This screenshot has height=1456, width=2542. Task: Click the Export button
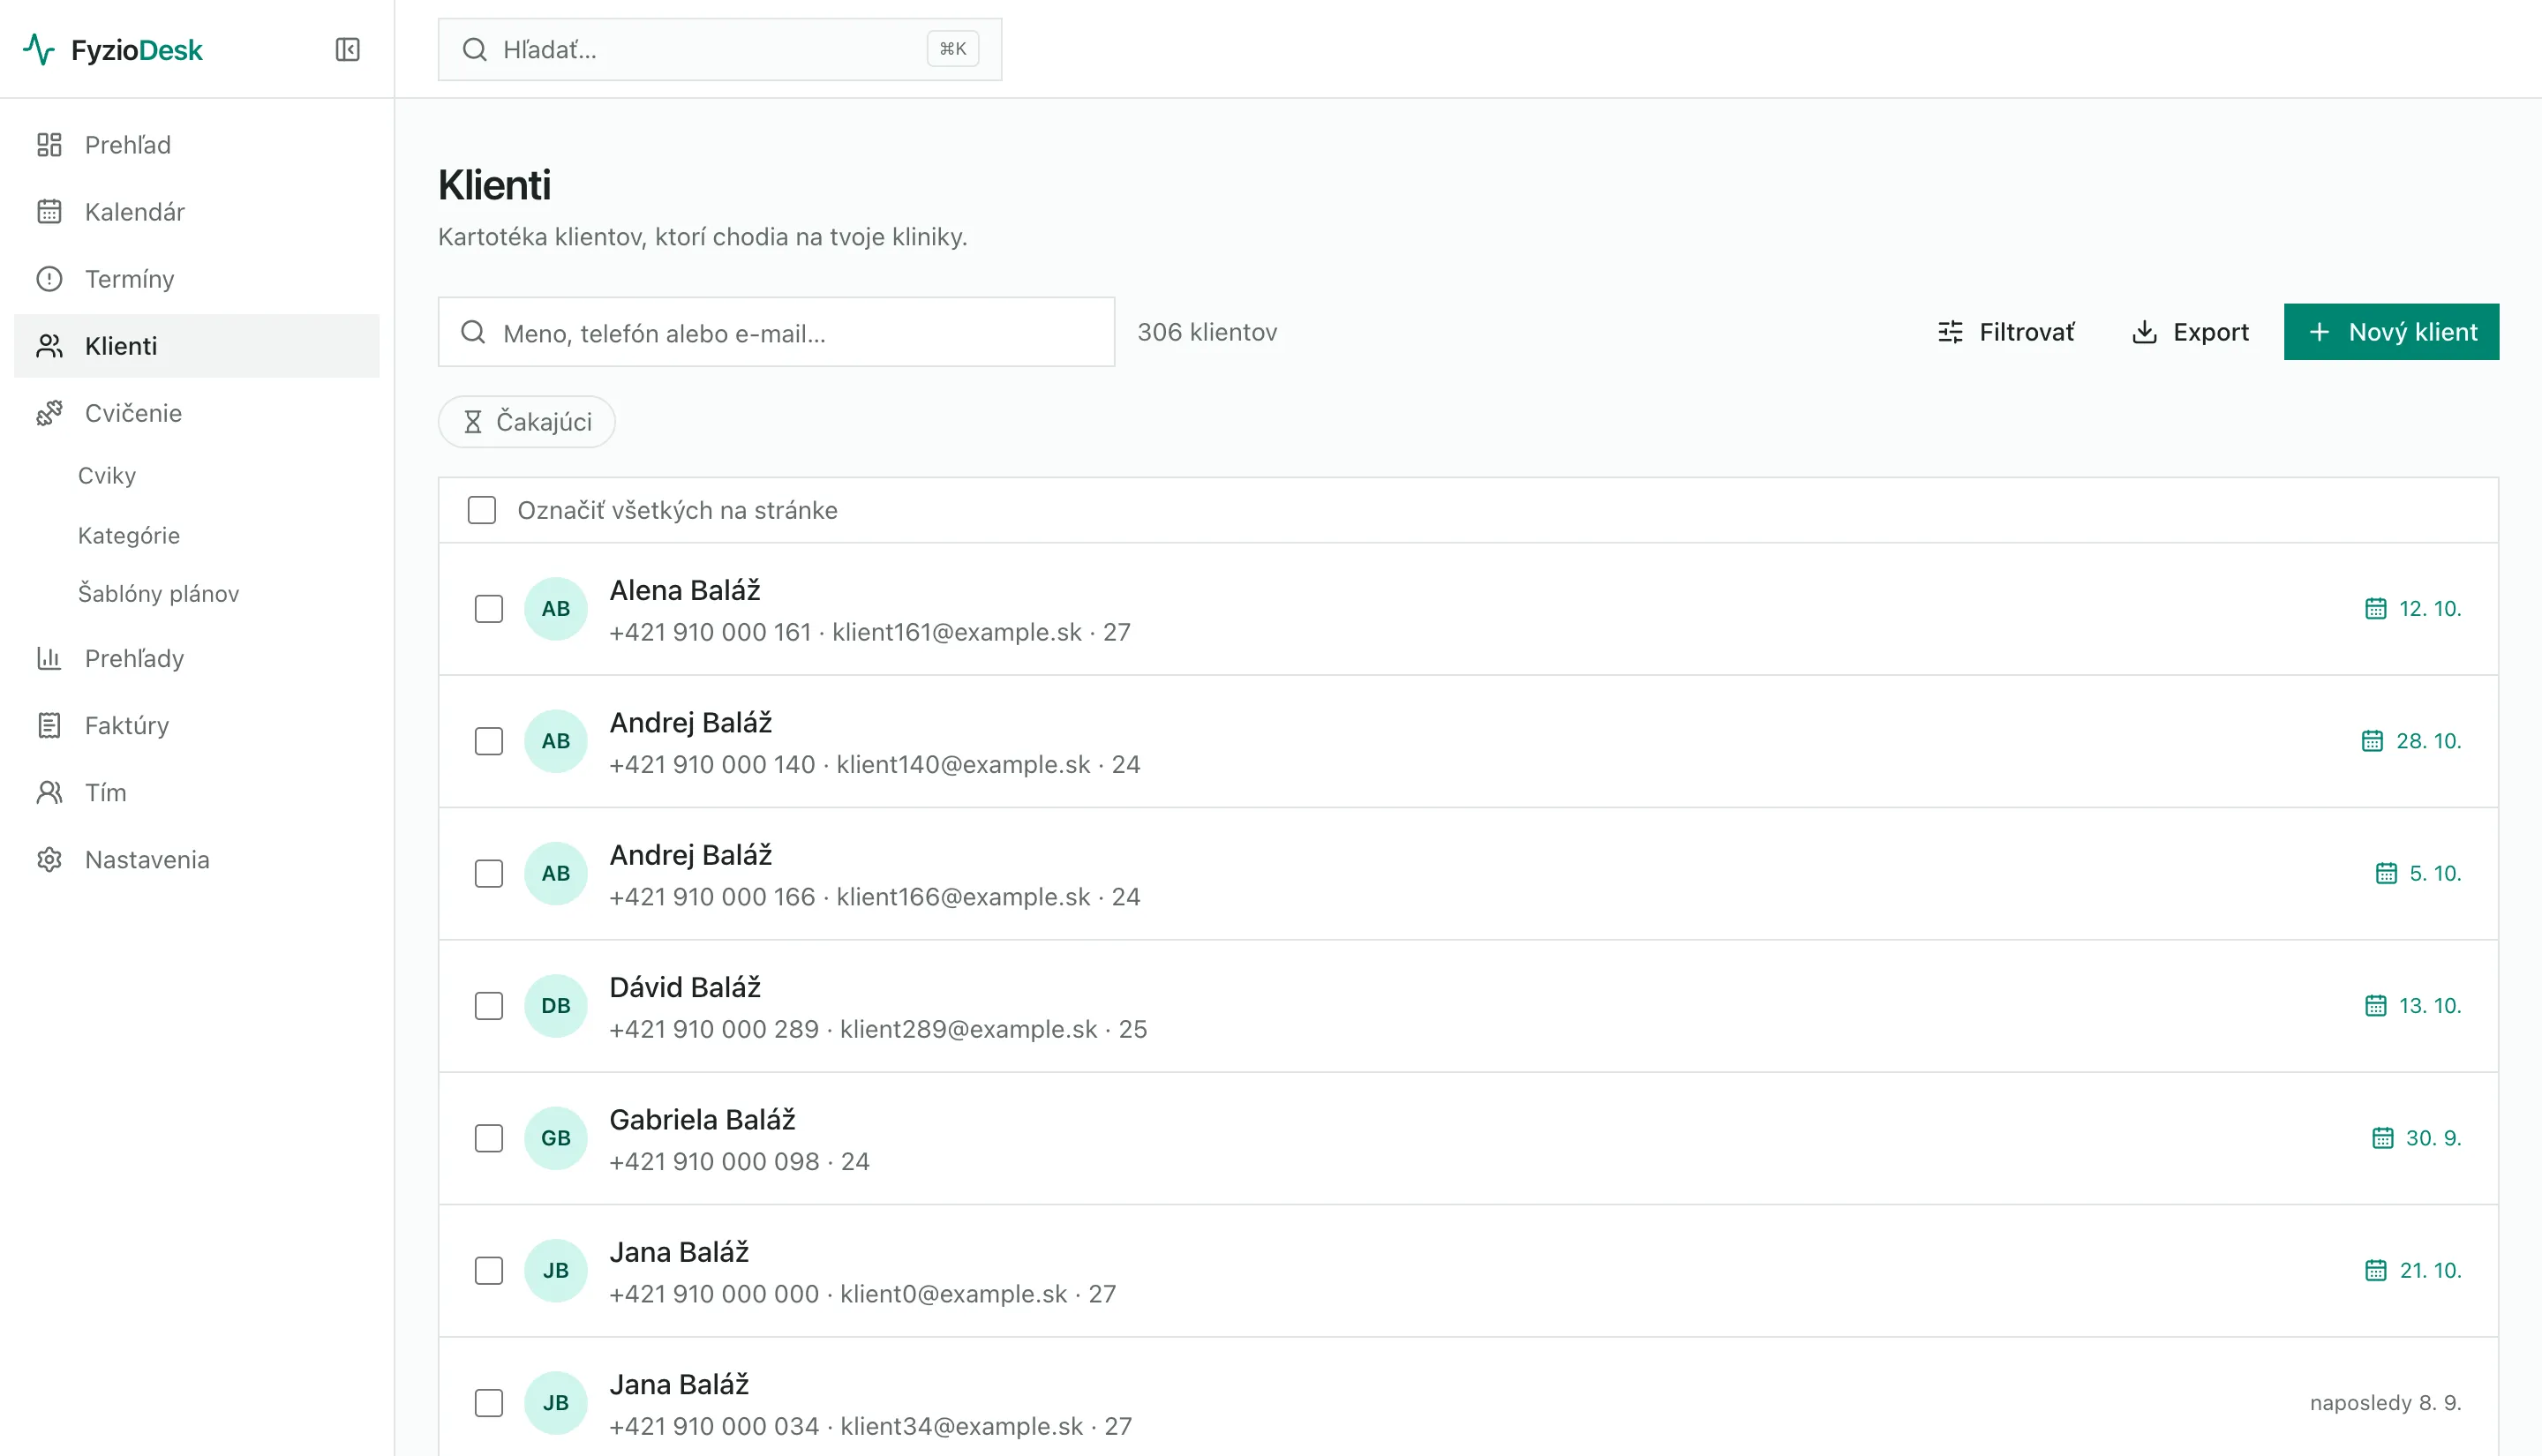2190,332
